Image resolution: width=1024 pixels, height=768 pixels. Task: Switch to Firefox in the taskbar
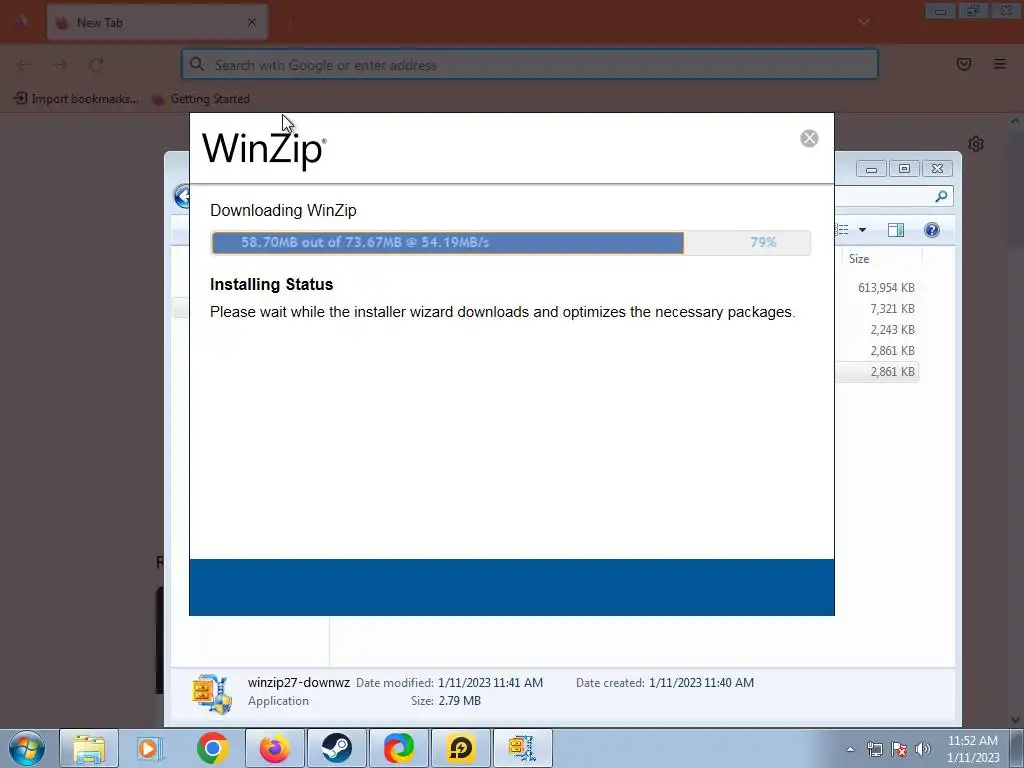(x=274, y=748)
